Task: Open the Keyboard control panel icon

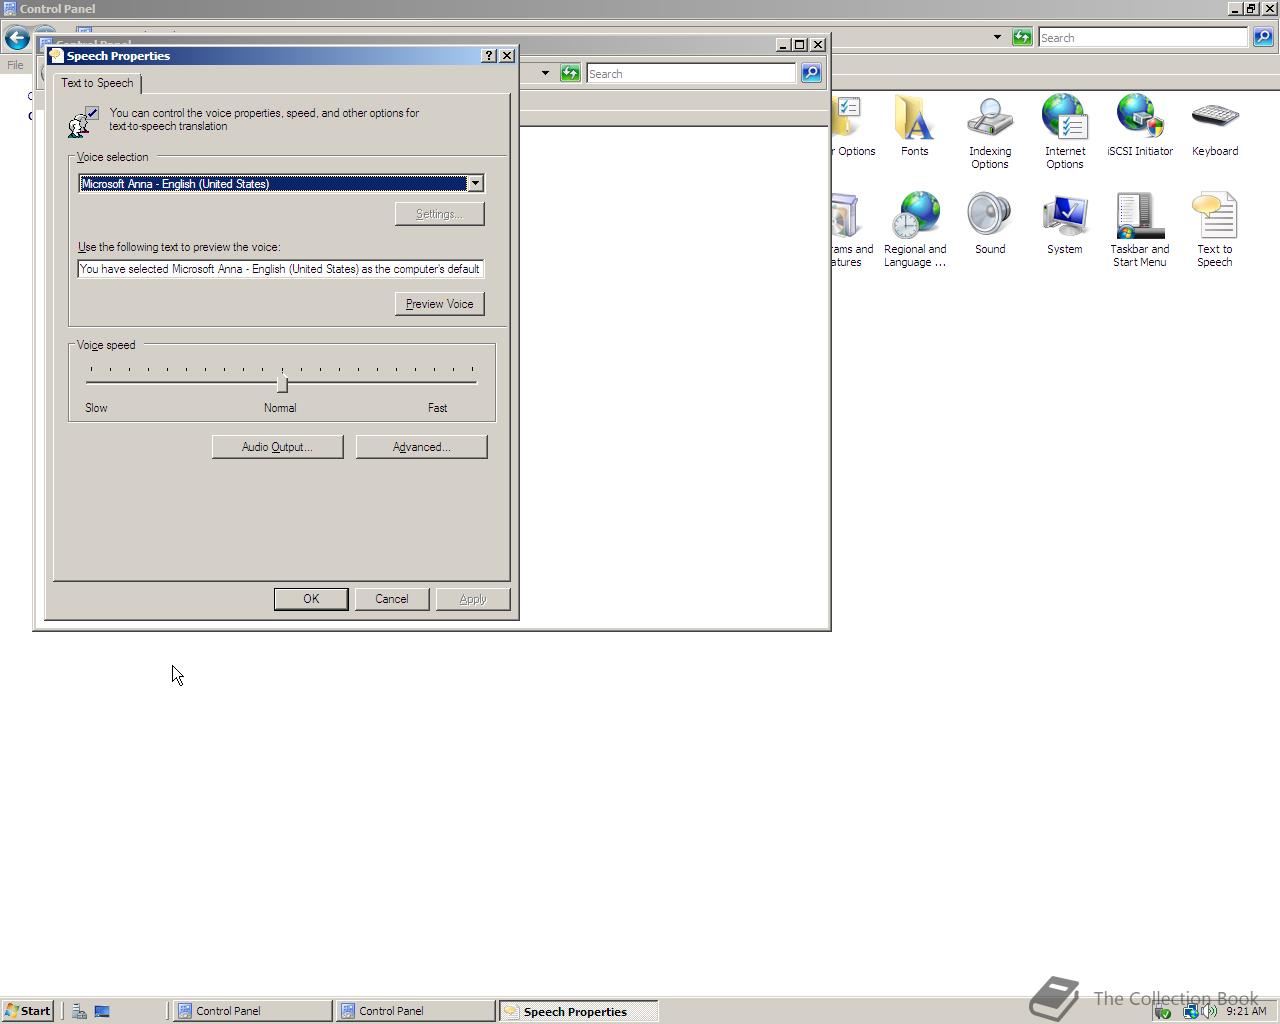Action: point(1214,127)
